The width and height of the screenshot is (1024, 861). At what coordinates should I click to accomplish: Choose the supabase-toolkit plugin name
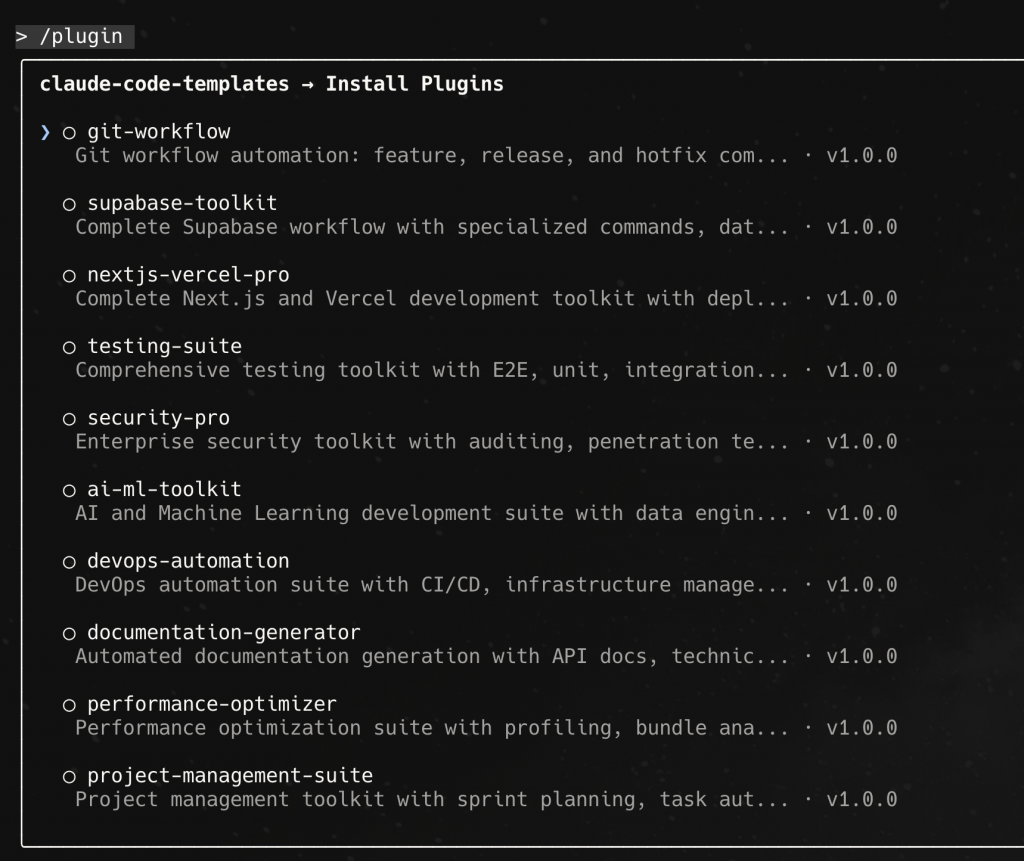[182, 203]
